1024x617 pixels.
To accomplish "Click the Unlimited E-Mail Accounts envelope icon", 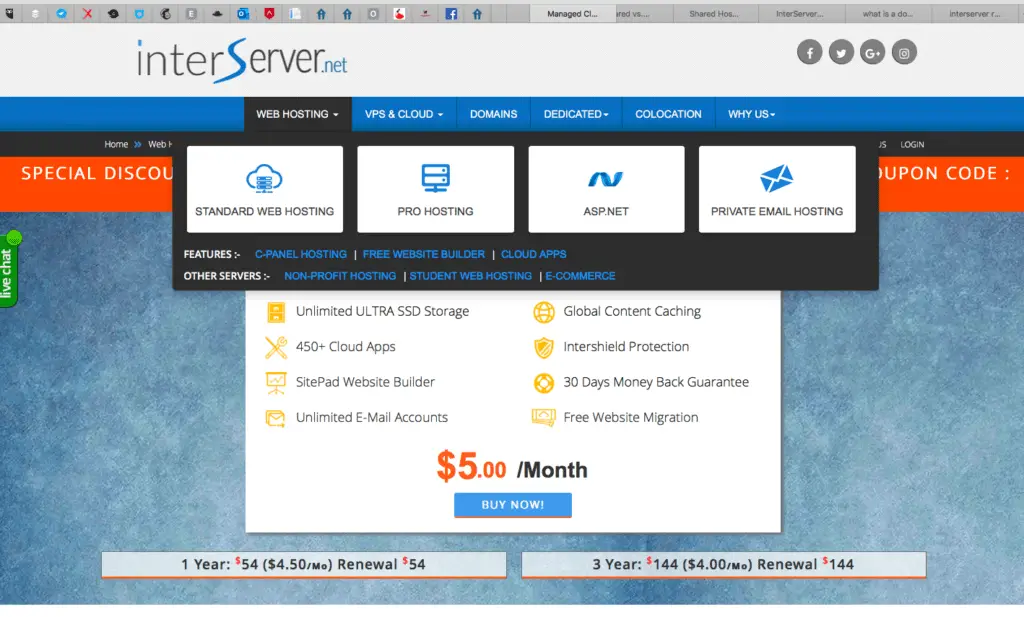I will click(276, 418).
